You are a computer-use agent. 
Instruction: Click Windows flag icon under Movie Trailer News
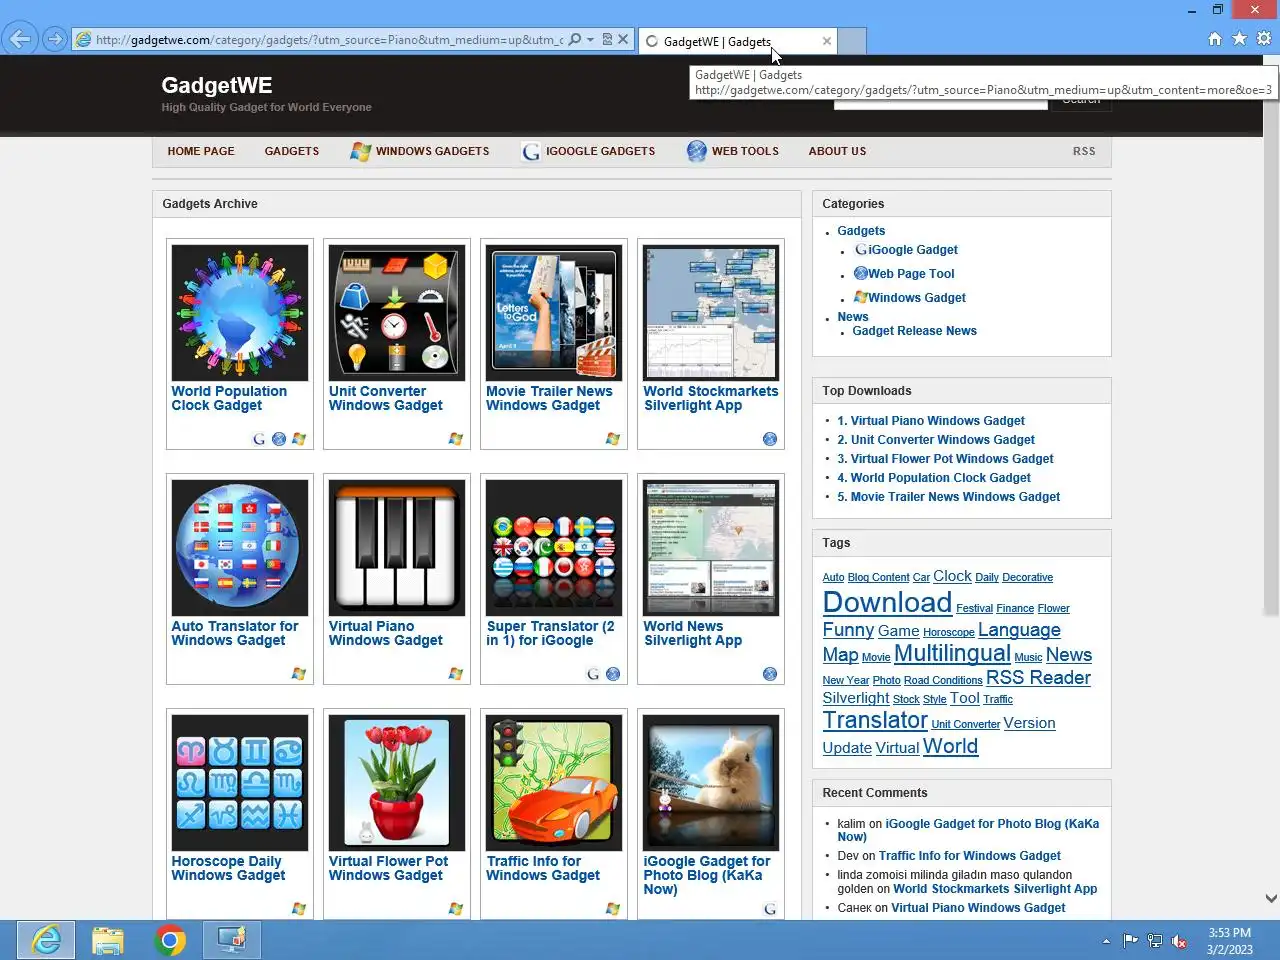point(613,439)
